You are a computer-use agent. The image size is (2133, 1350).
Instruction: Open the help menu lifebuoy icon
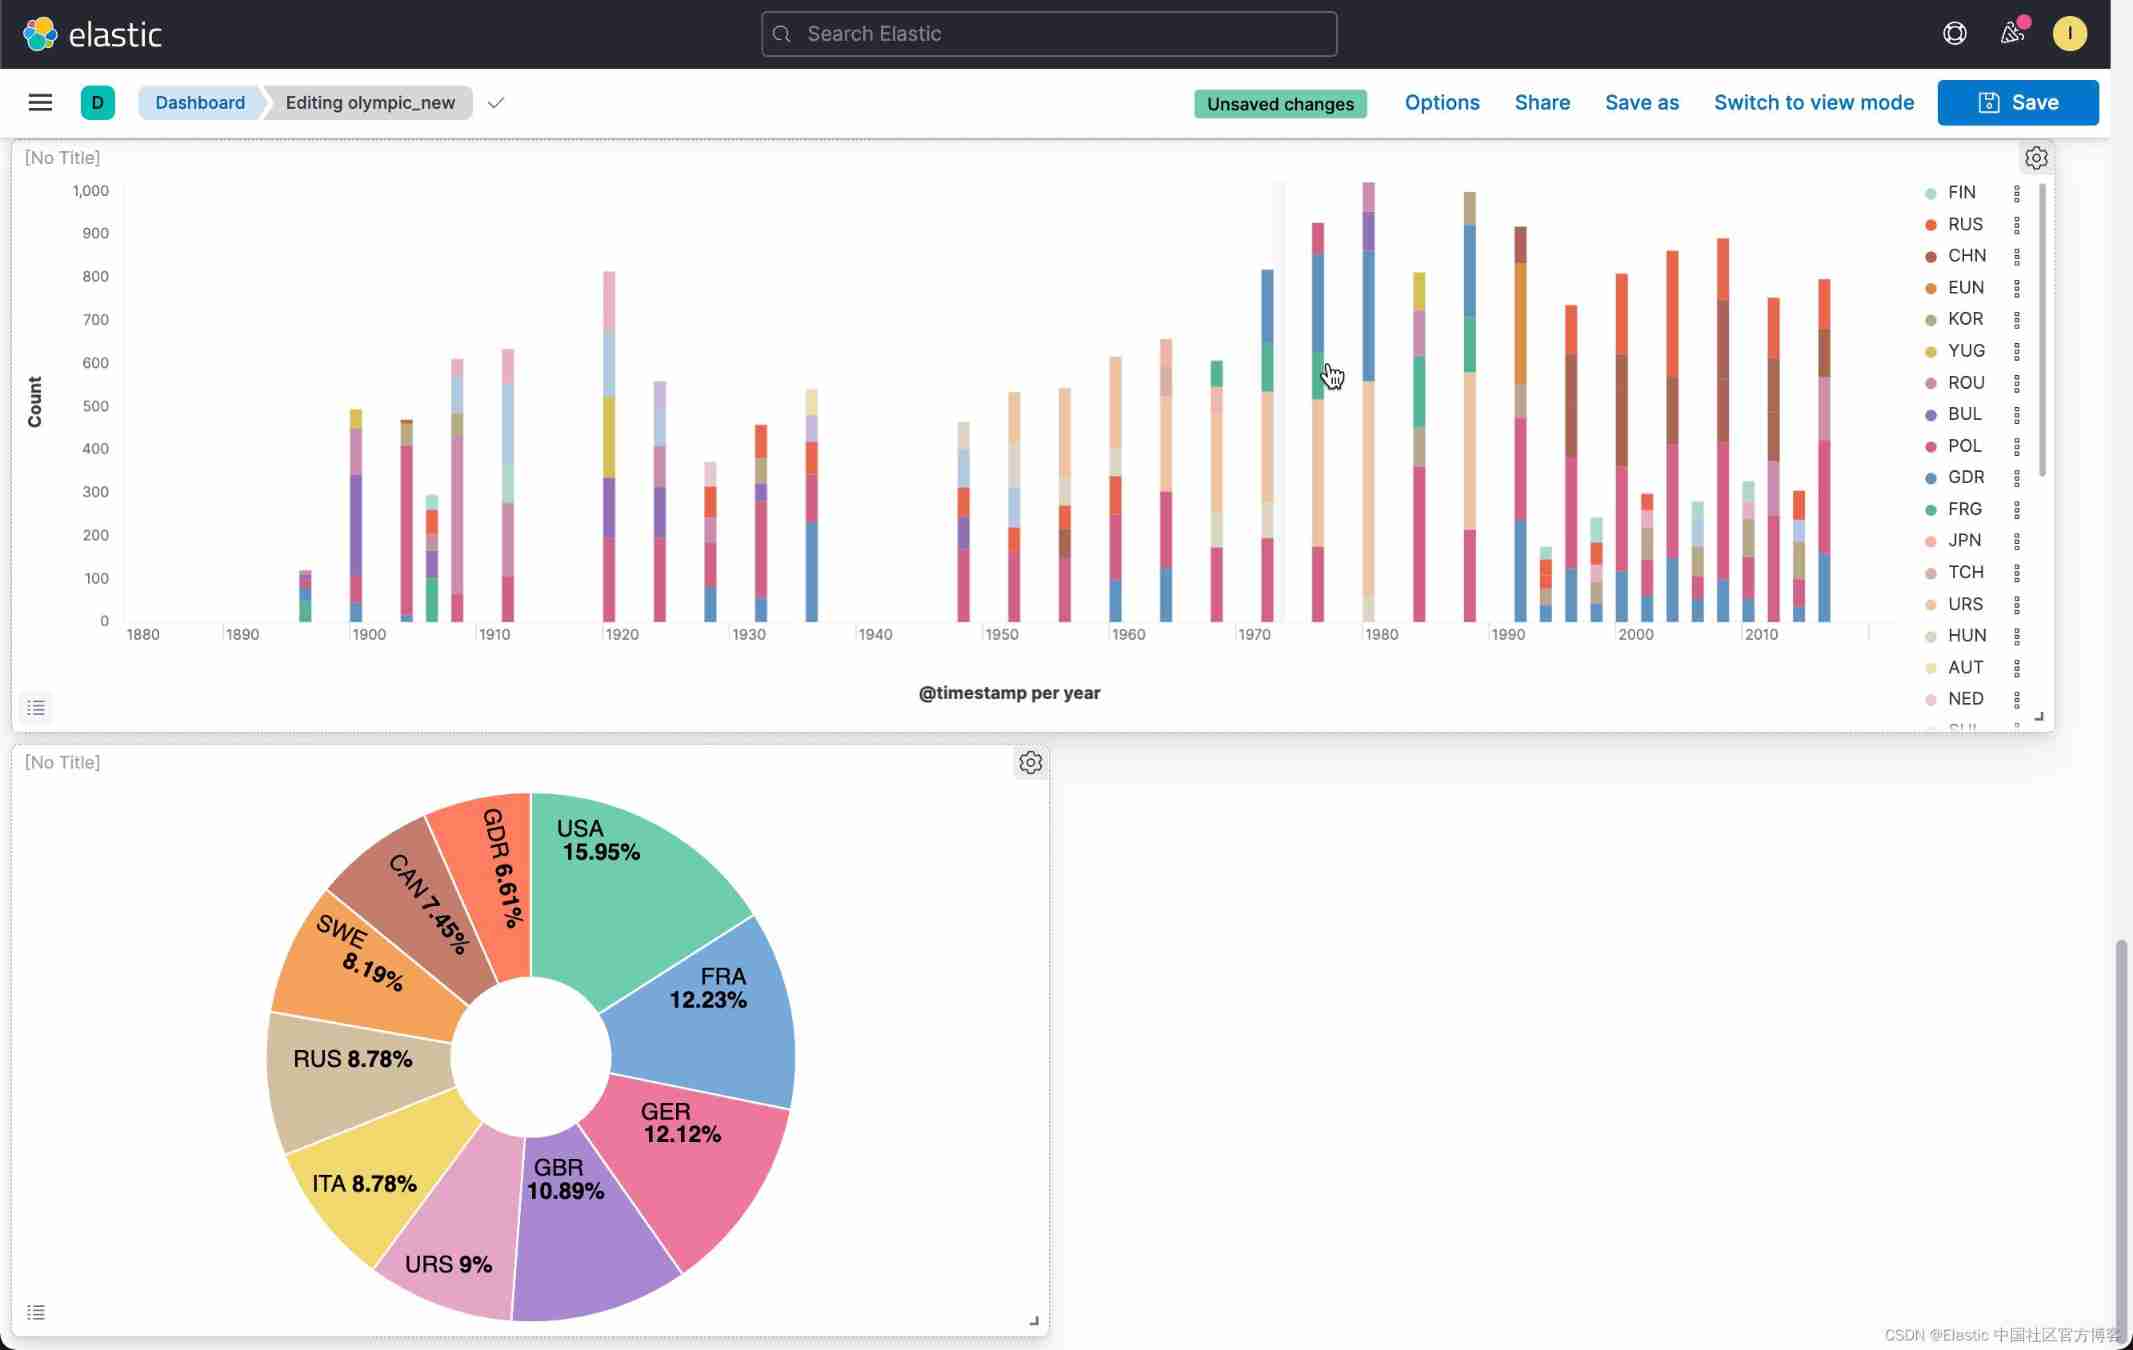(x=1954, y=34)
